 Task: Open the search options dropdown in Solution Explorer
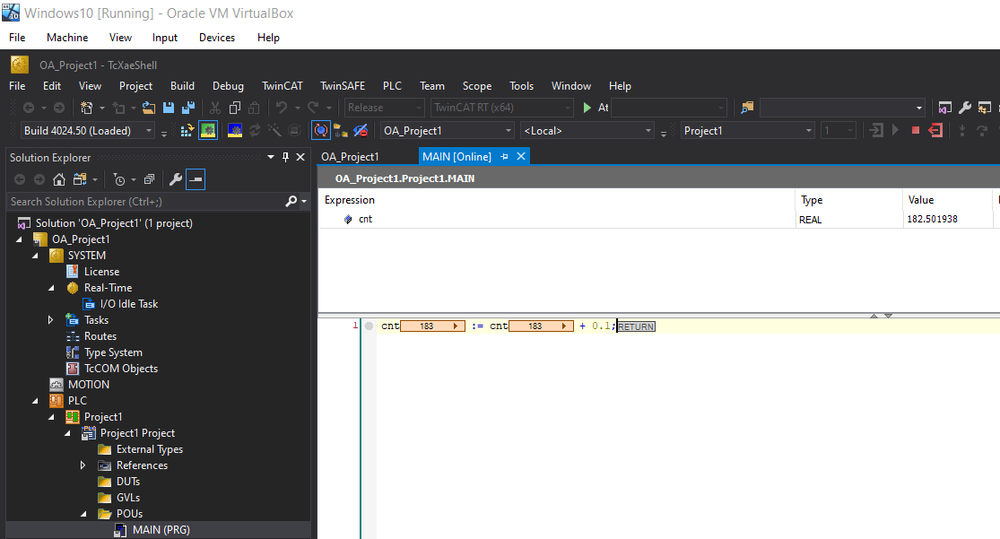[x=304, y=202]
